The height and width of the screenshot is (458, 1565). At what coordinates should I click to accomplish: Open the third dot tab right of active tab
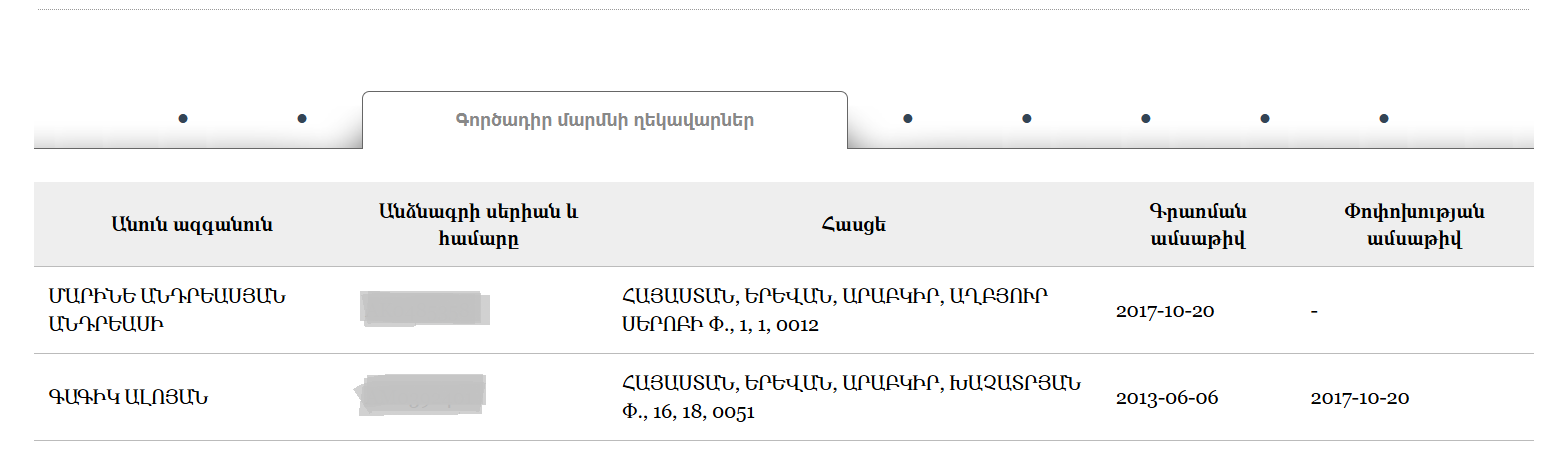coord(1145,119)
